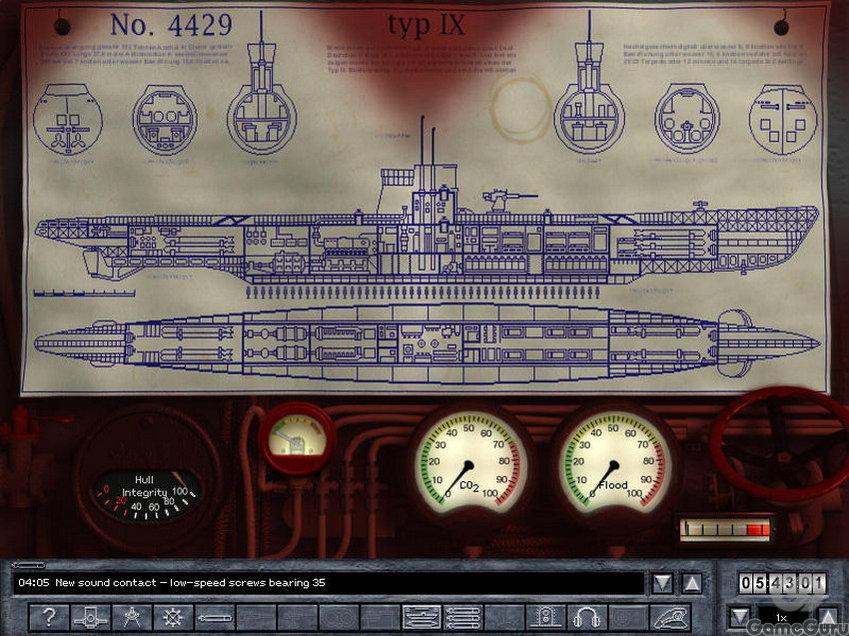Switch to the periscope station
This screenshot has height=636, width=849.
90,617
